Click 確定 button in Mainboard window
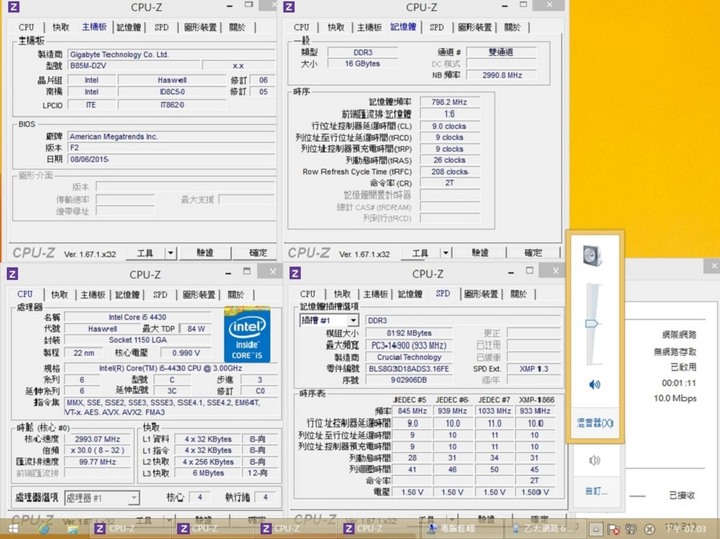 [x=258, y=253]
